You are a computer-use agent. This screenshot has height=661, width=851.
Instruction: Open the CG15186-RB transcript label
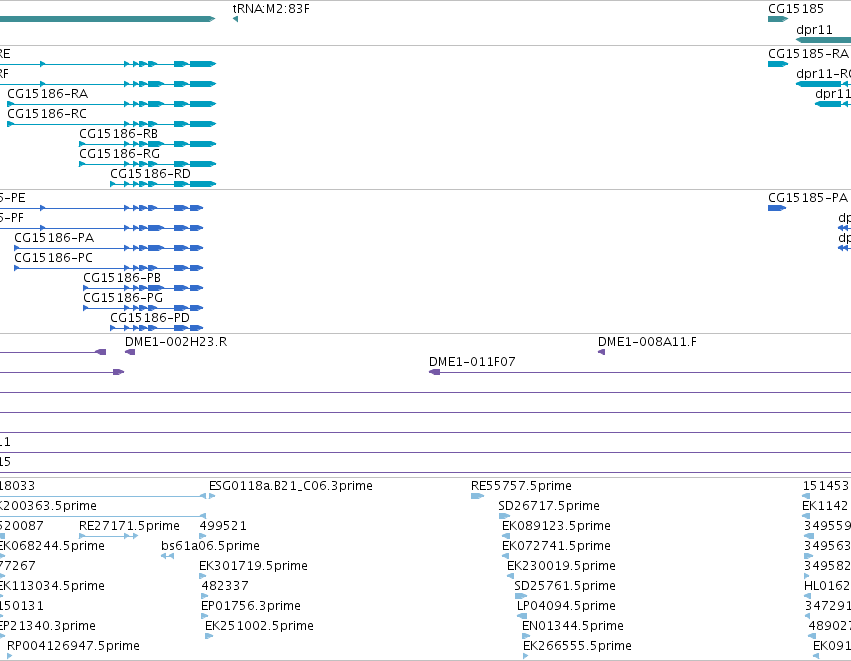click(118, 134)
